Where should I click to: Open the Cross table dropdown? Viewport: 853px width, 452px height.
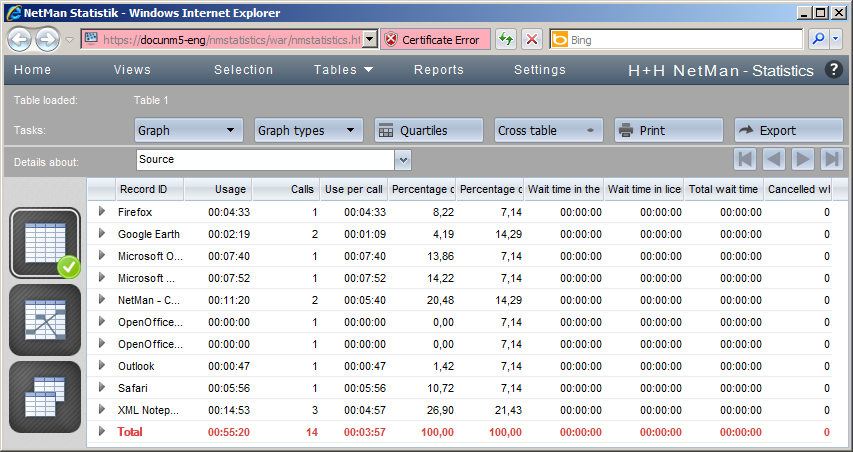tap(549, 130)
